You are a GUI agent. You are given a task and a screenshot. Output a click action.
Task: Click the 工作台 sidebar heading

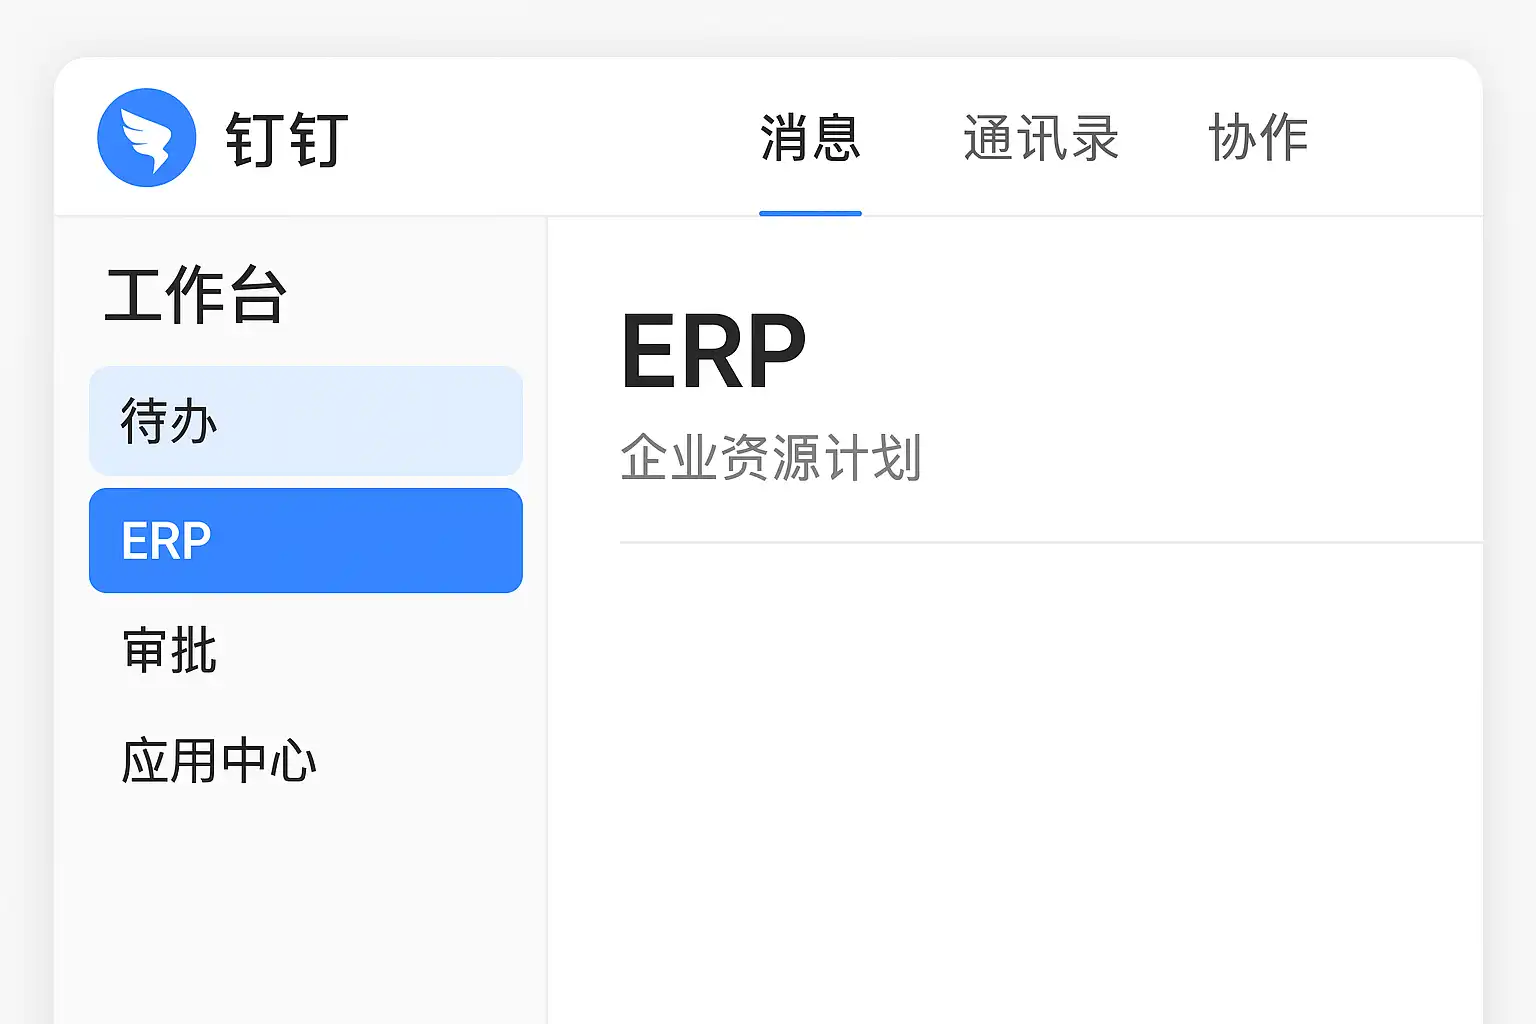tap(196, 295)
